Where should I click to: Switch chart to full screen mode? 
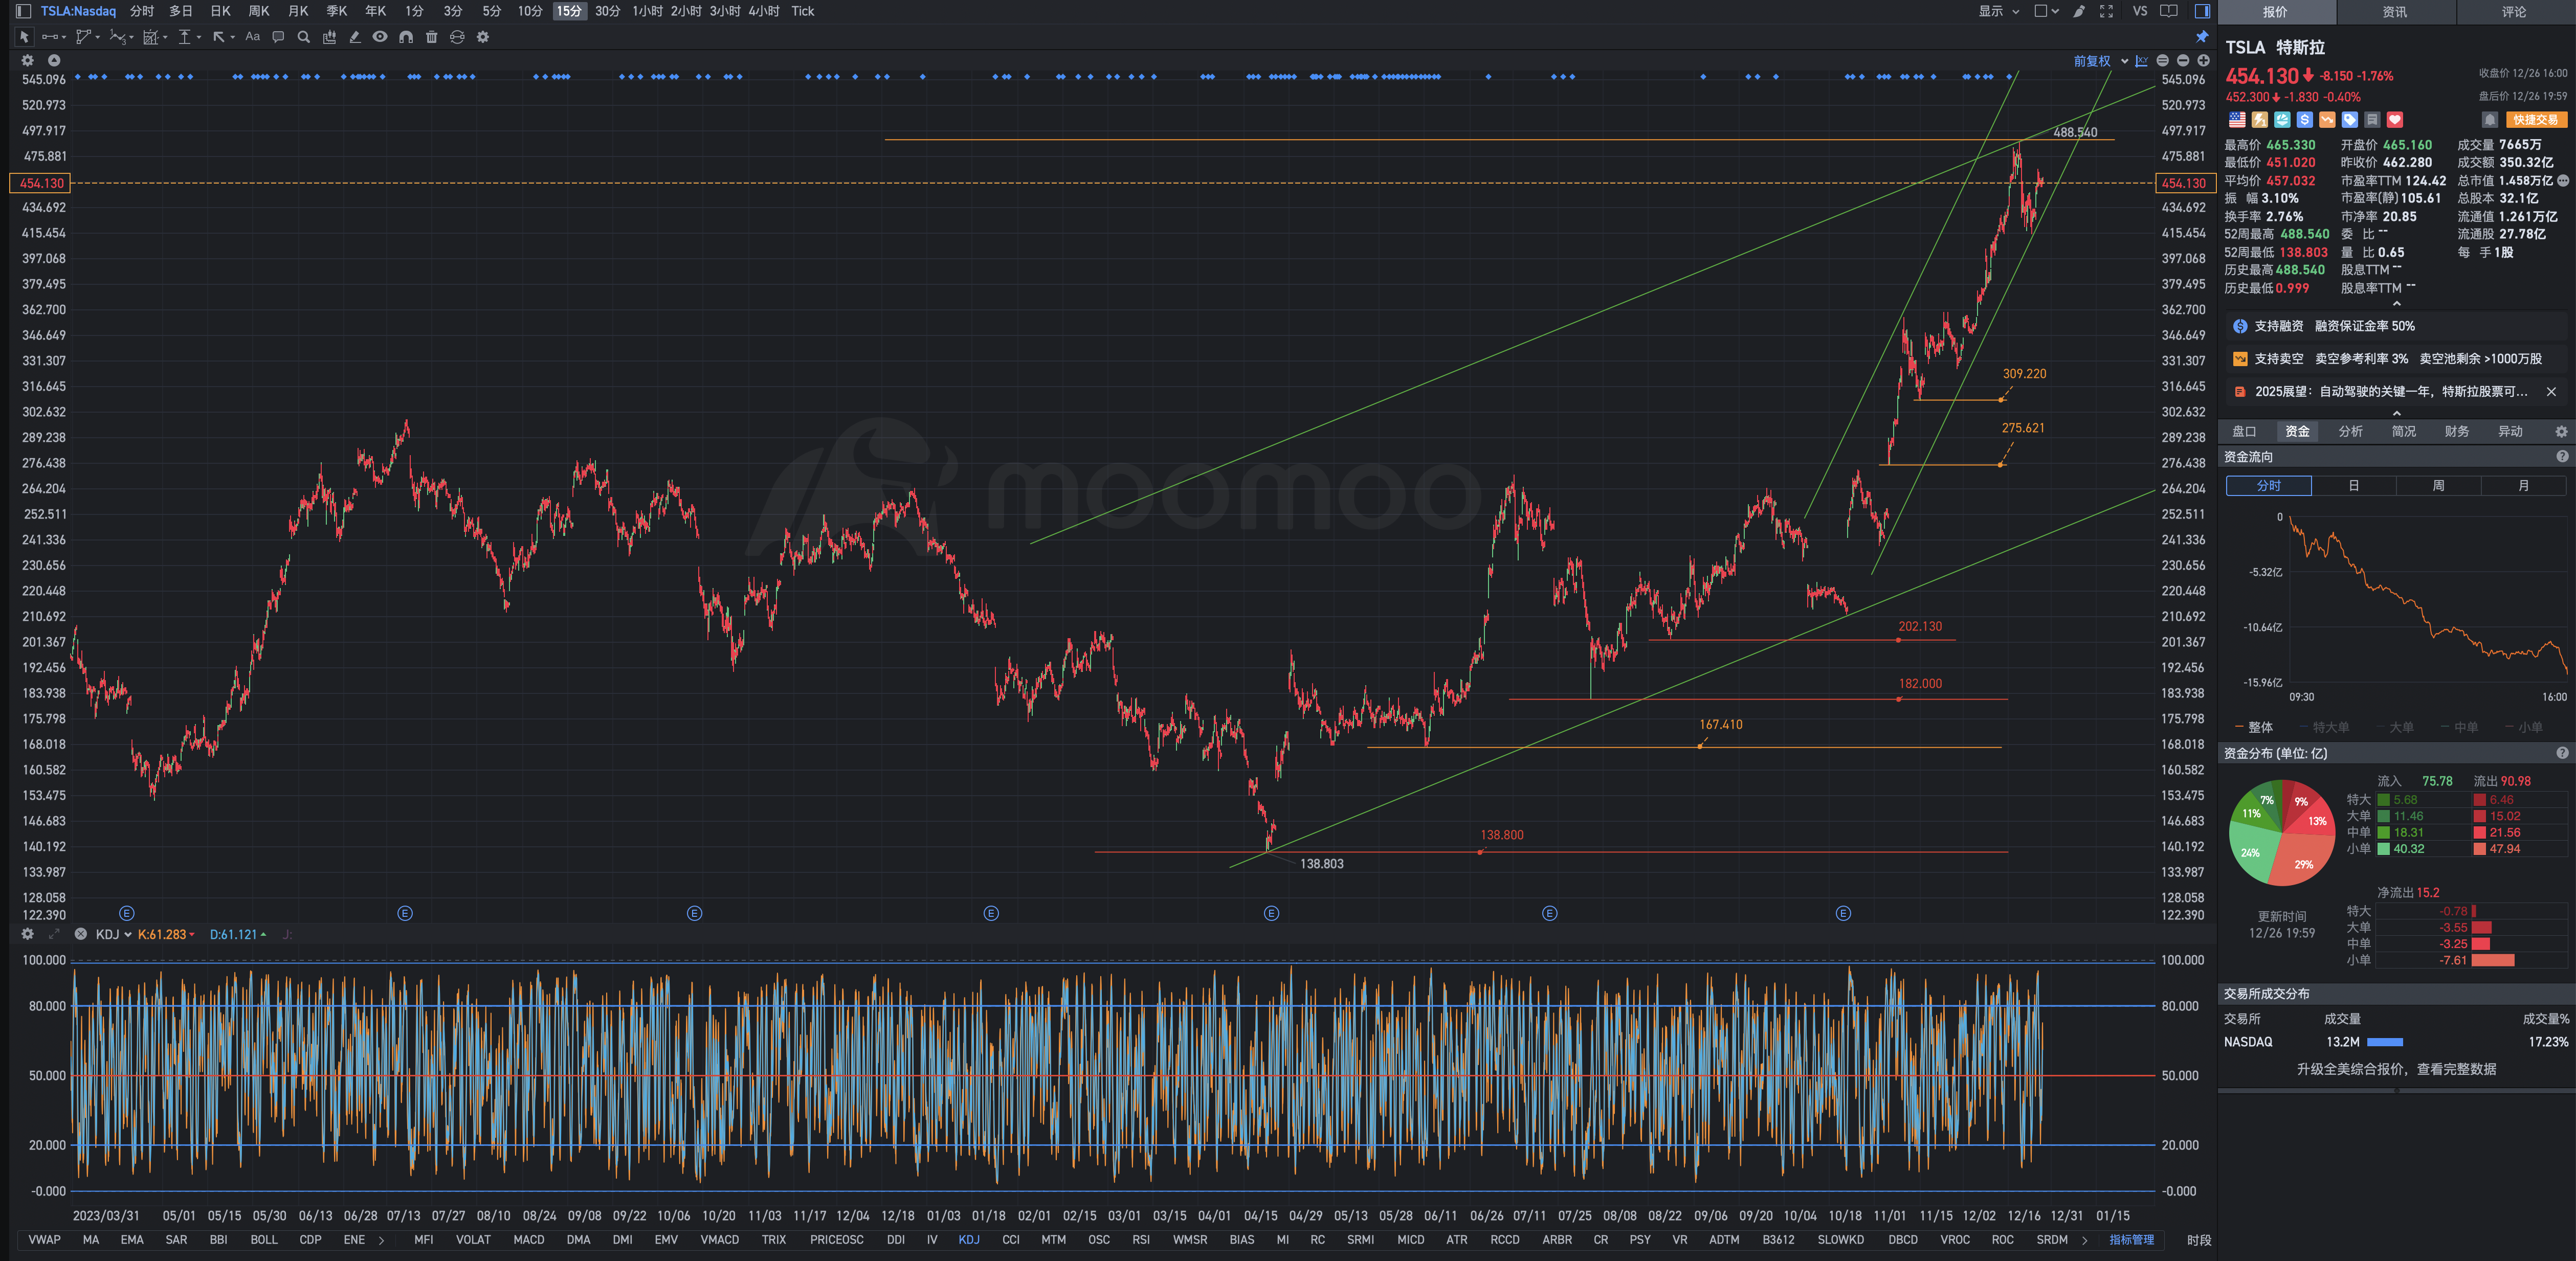[x=2106, y=11]
